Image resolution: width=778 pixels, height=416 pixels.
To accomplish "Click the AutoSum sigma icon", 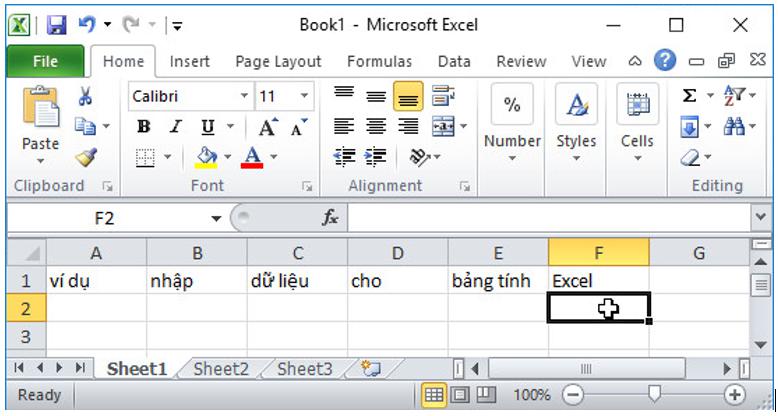I will pos(689,97).
